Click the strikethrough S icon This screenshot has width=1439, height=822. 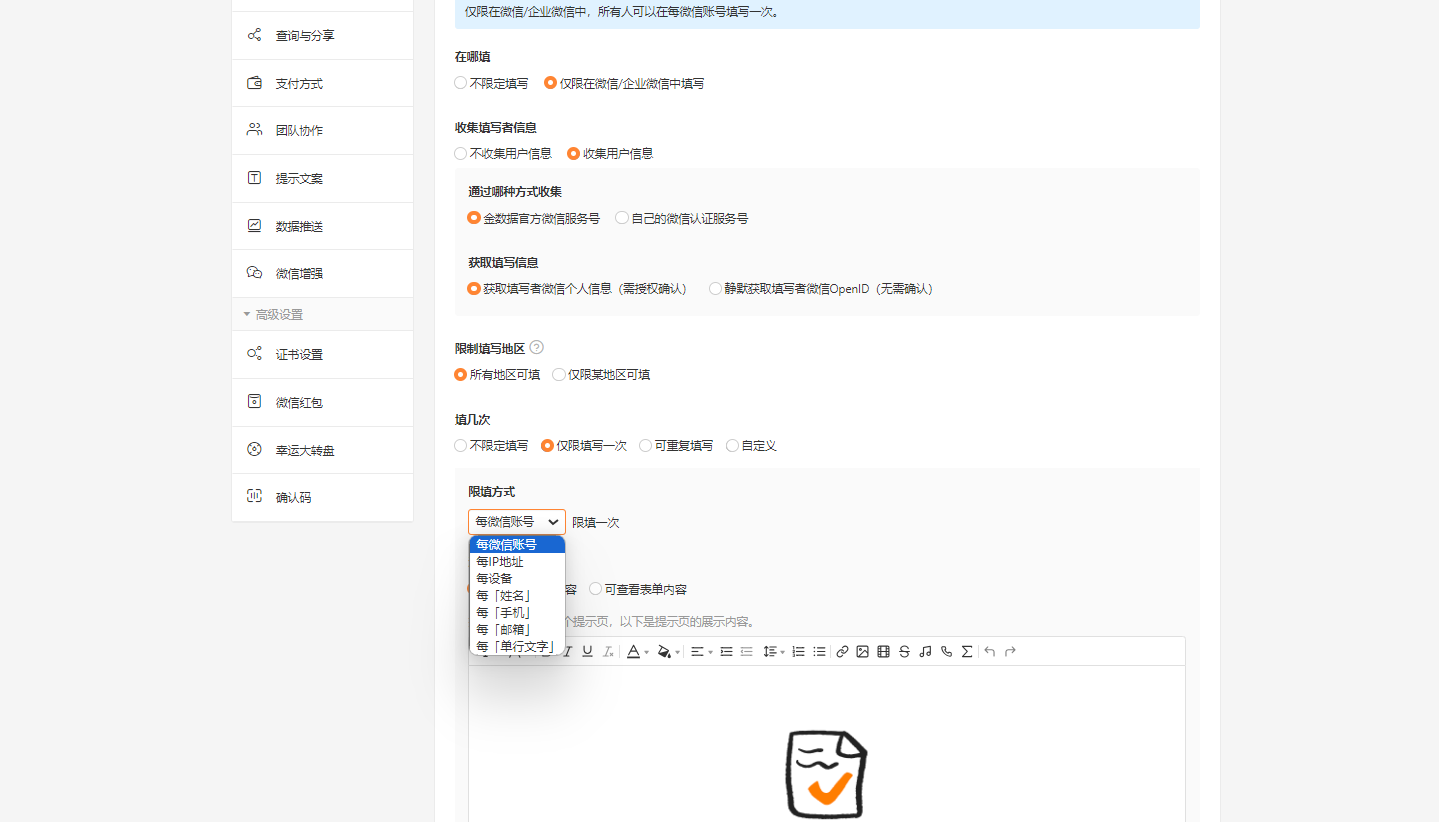904,651
